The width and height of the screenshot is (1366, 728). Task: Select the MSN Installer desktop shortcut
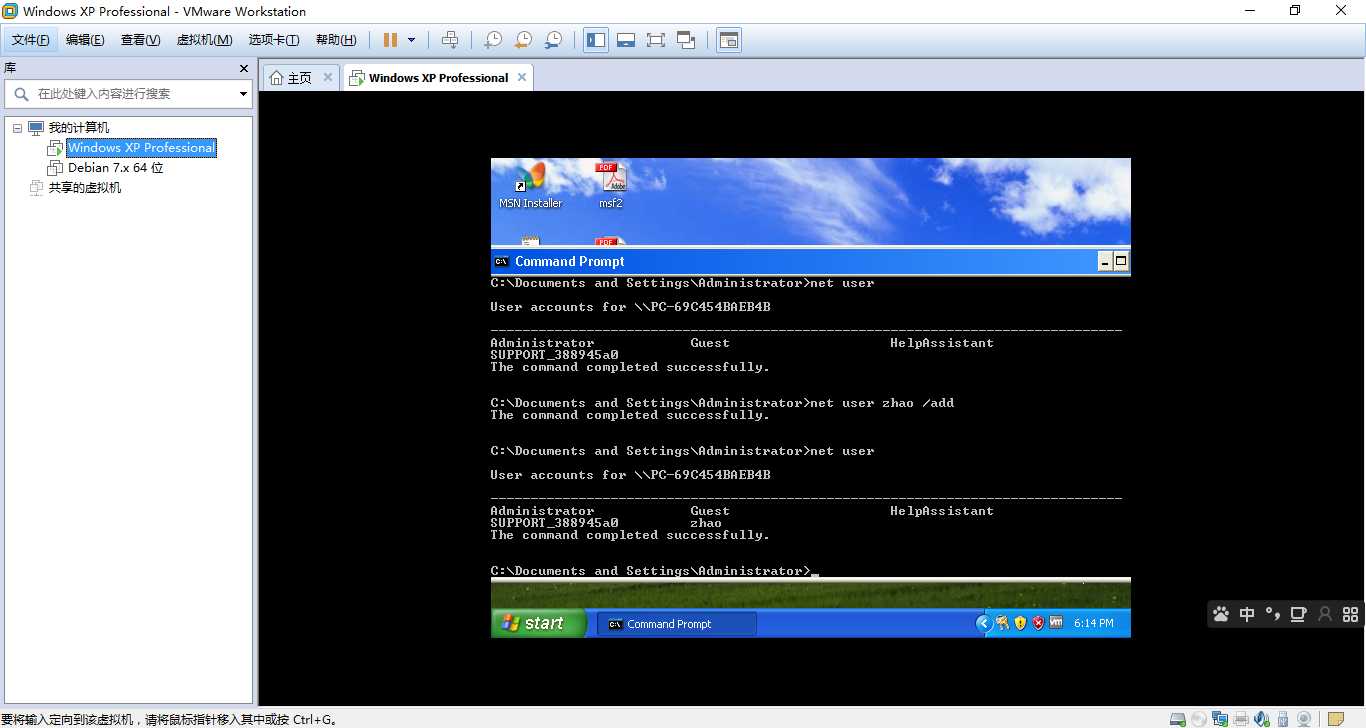[530, 185]
